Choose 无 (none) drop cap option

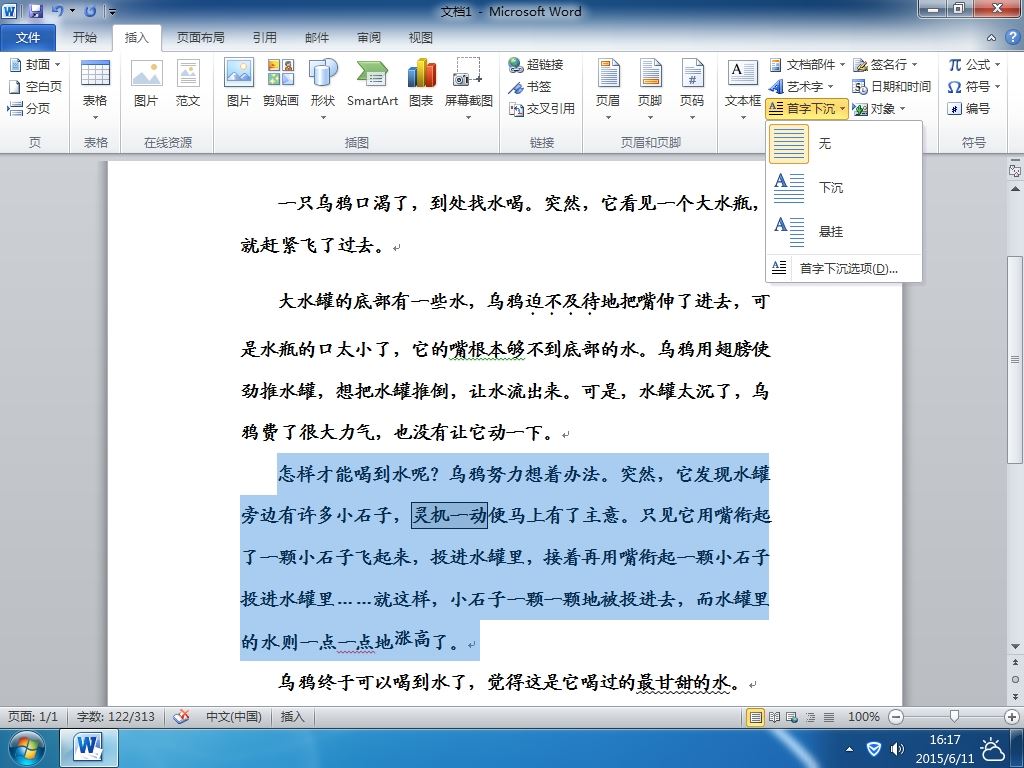coord(844,144)
